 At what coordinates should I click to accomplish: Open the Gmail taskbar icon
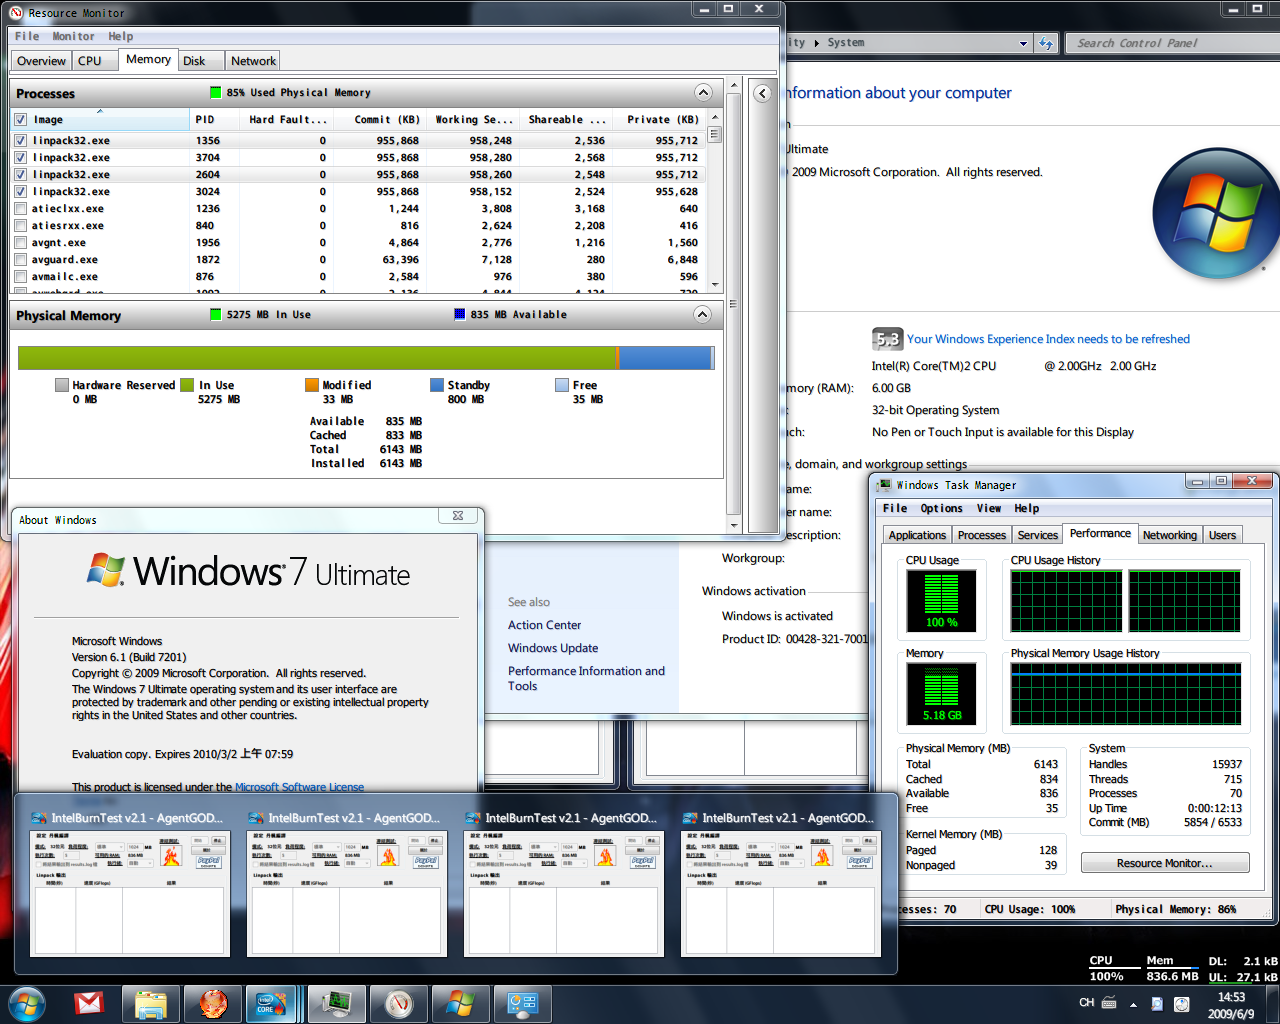point(89,1002)
